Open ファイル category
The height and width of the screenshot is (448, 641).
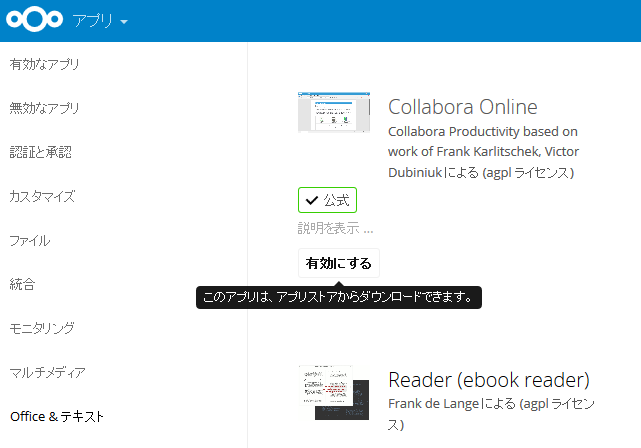30,241
